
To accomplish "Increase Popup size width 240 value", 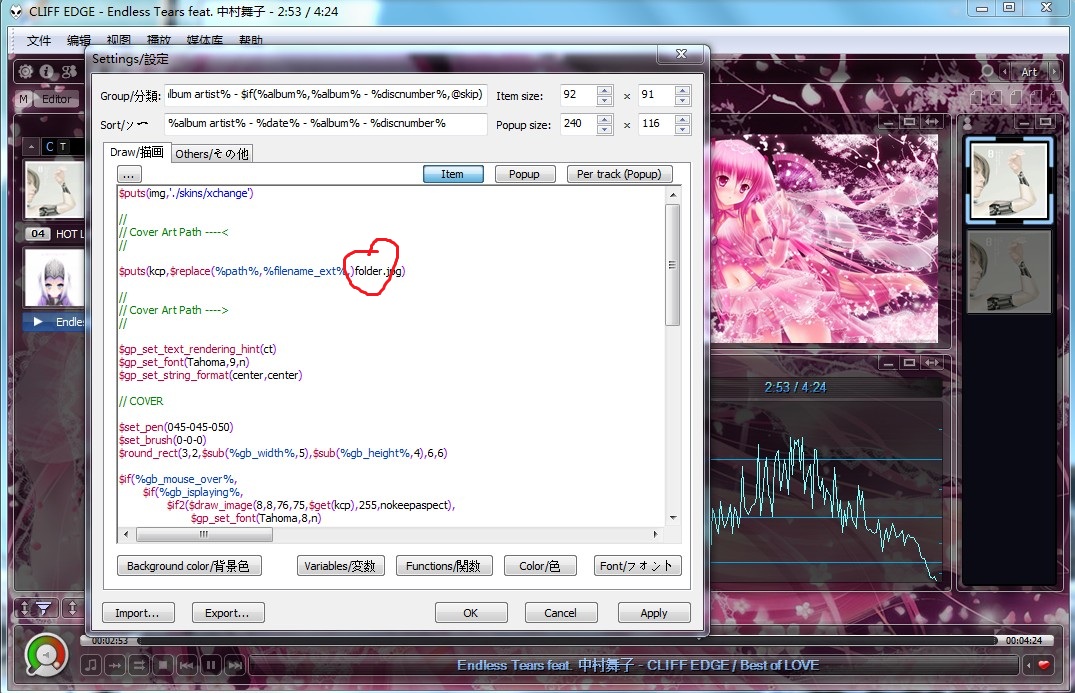I will pyautogui.click(x=605, y=119).
